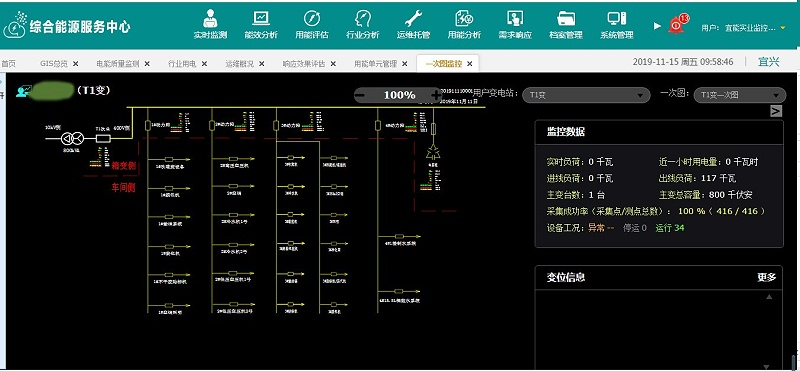Click the stopped count 停运 0

tap(635, 228)
